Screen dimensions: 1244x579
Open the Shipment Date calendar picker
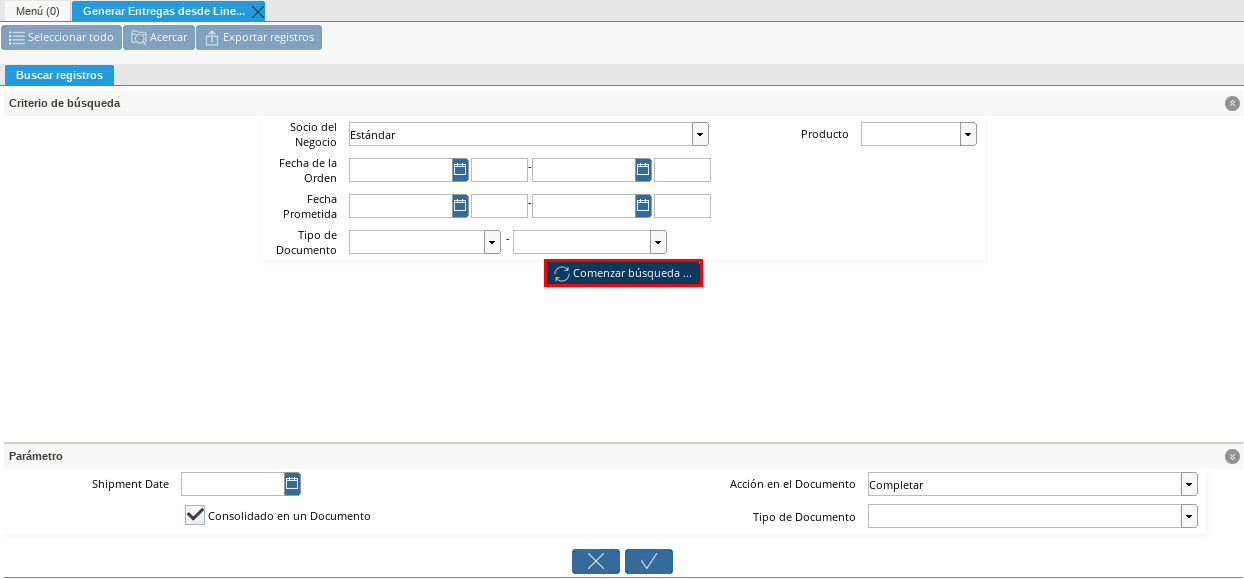point(292,484)
